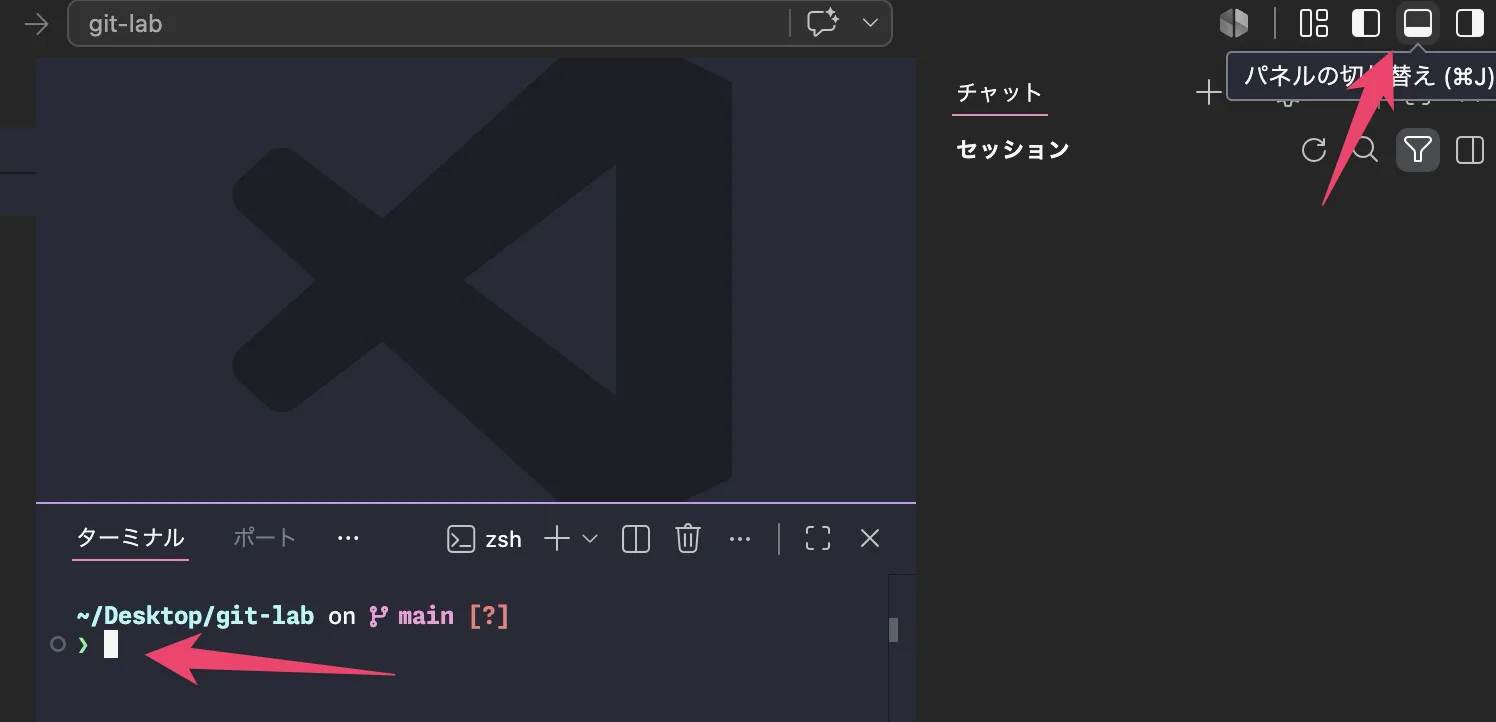Switch to the ターミナル tab

(x=131, y=538)
